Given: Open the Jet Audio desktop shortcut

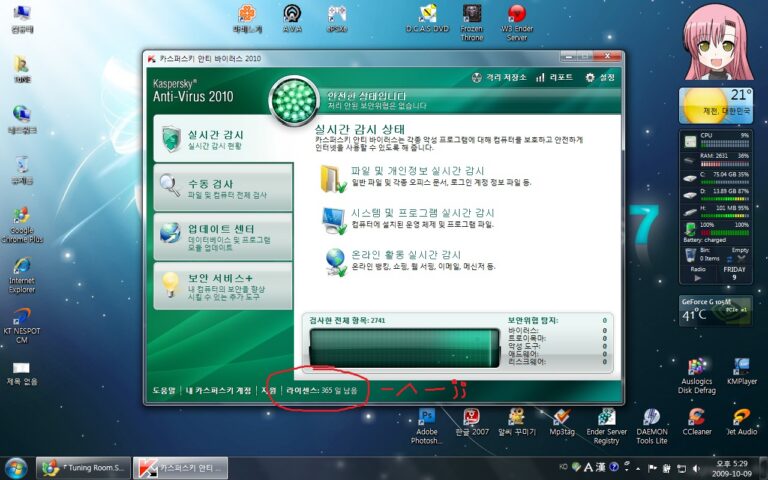Looking at the screenshot, I should (x=742, y=422).
